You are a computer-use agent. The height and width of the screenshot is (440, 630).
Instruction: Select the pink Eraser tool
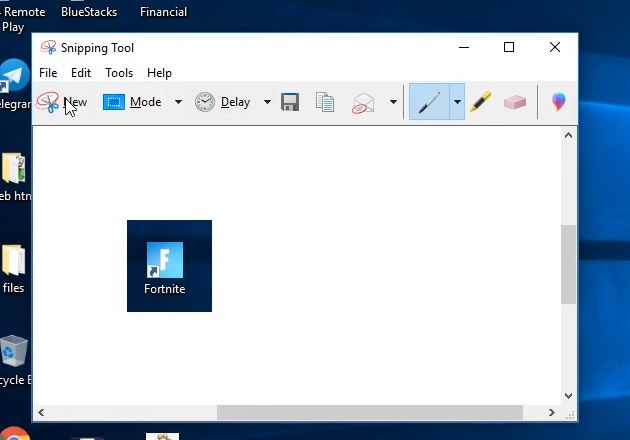515,102
